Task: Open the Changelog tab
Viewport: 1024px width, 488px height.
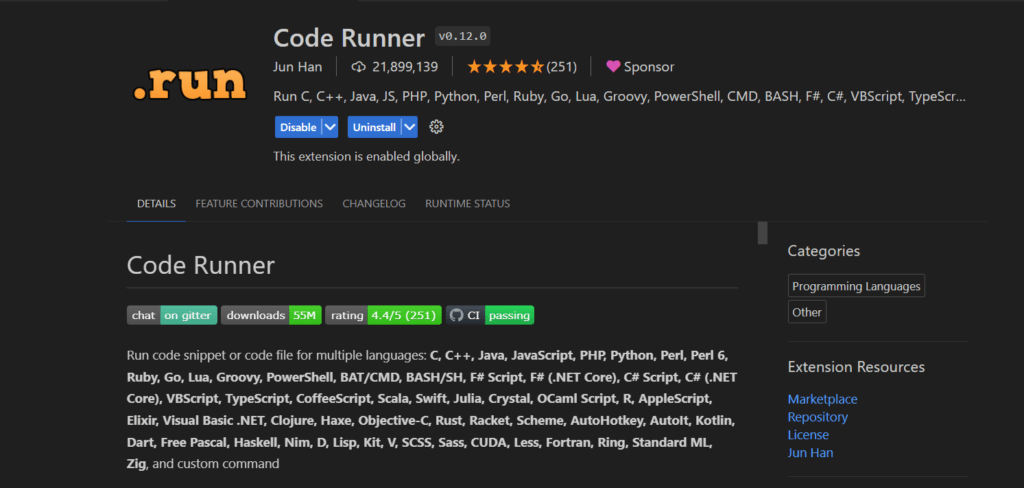Action: [x=374, y=204]
